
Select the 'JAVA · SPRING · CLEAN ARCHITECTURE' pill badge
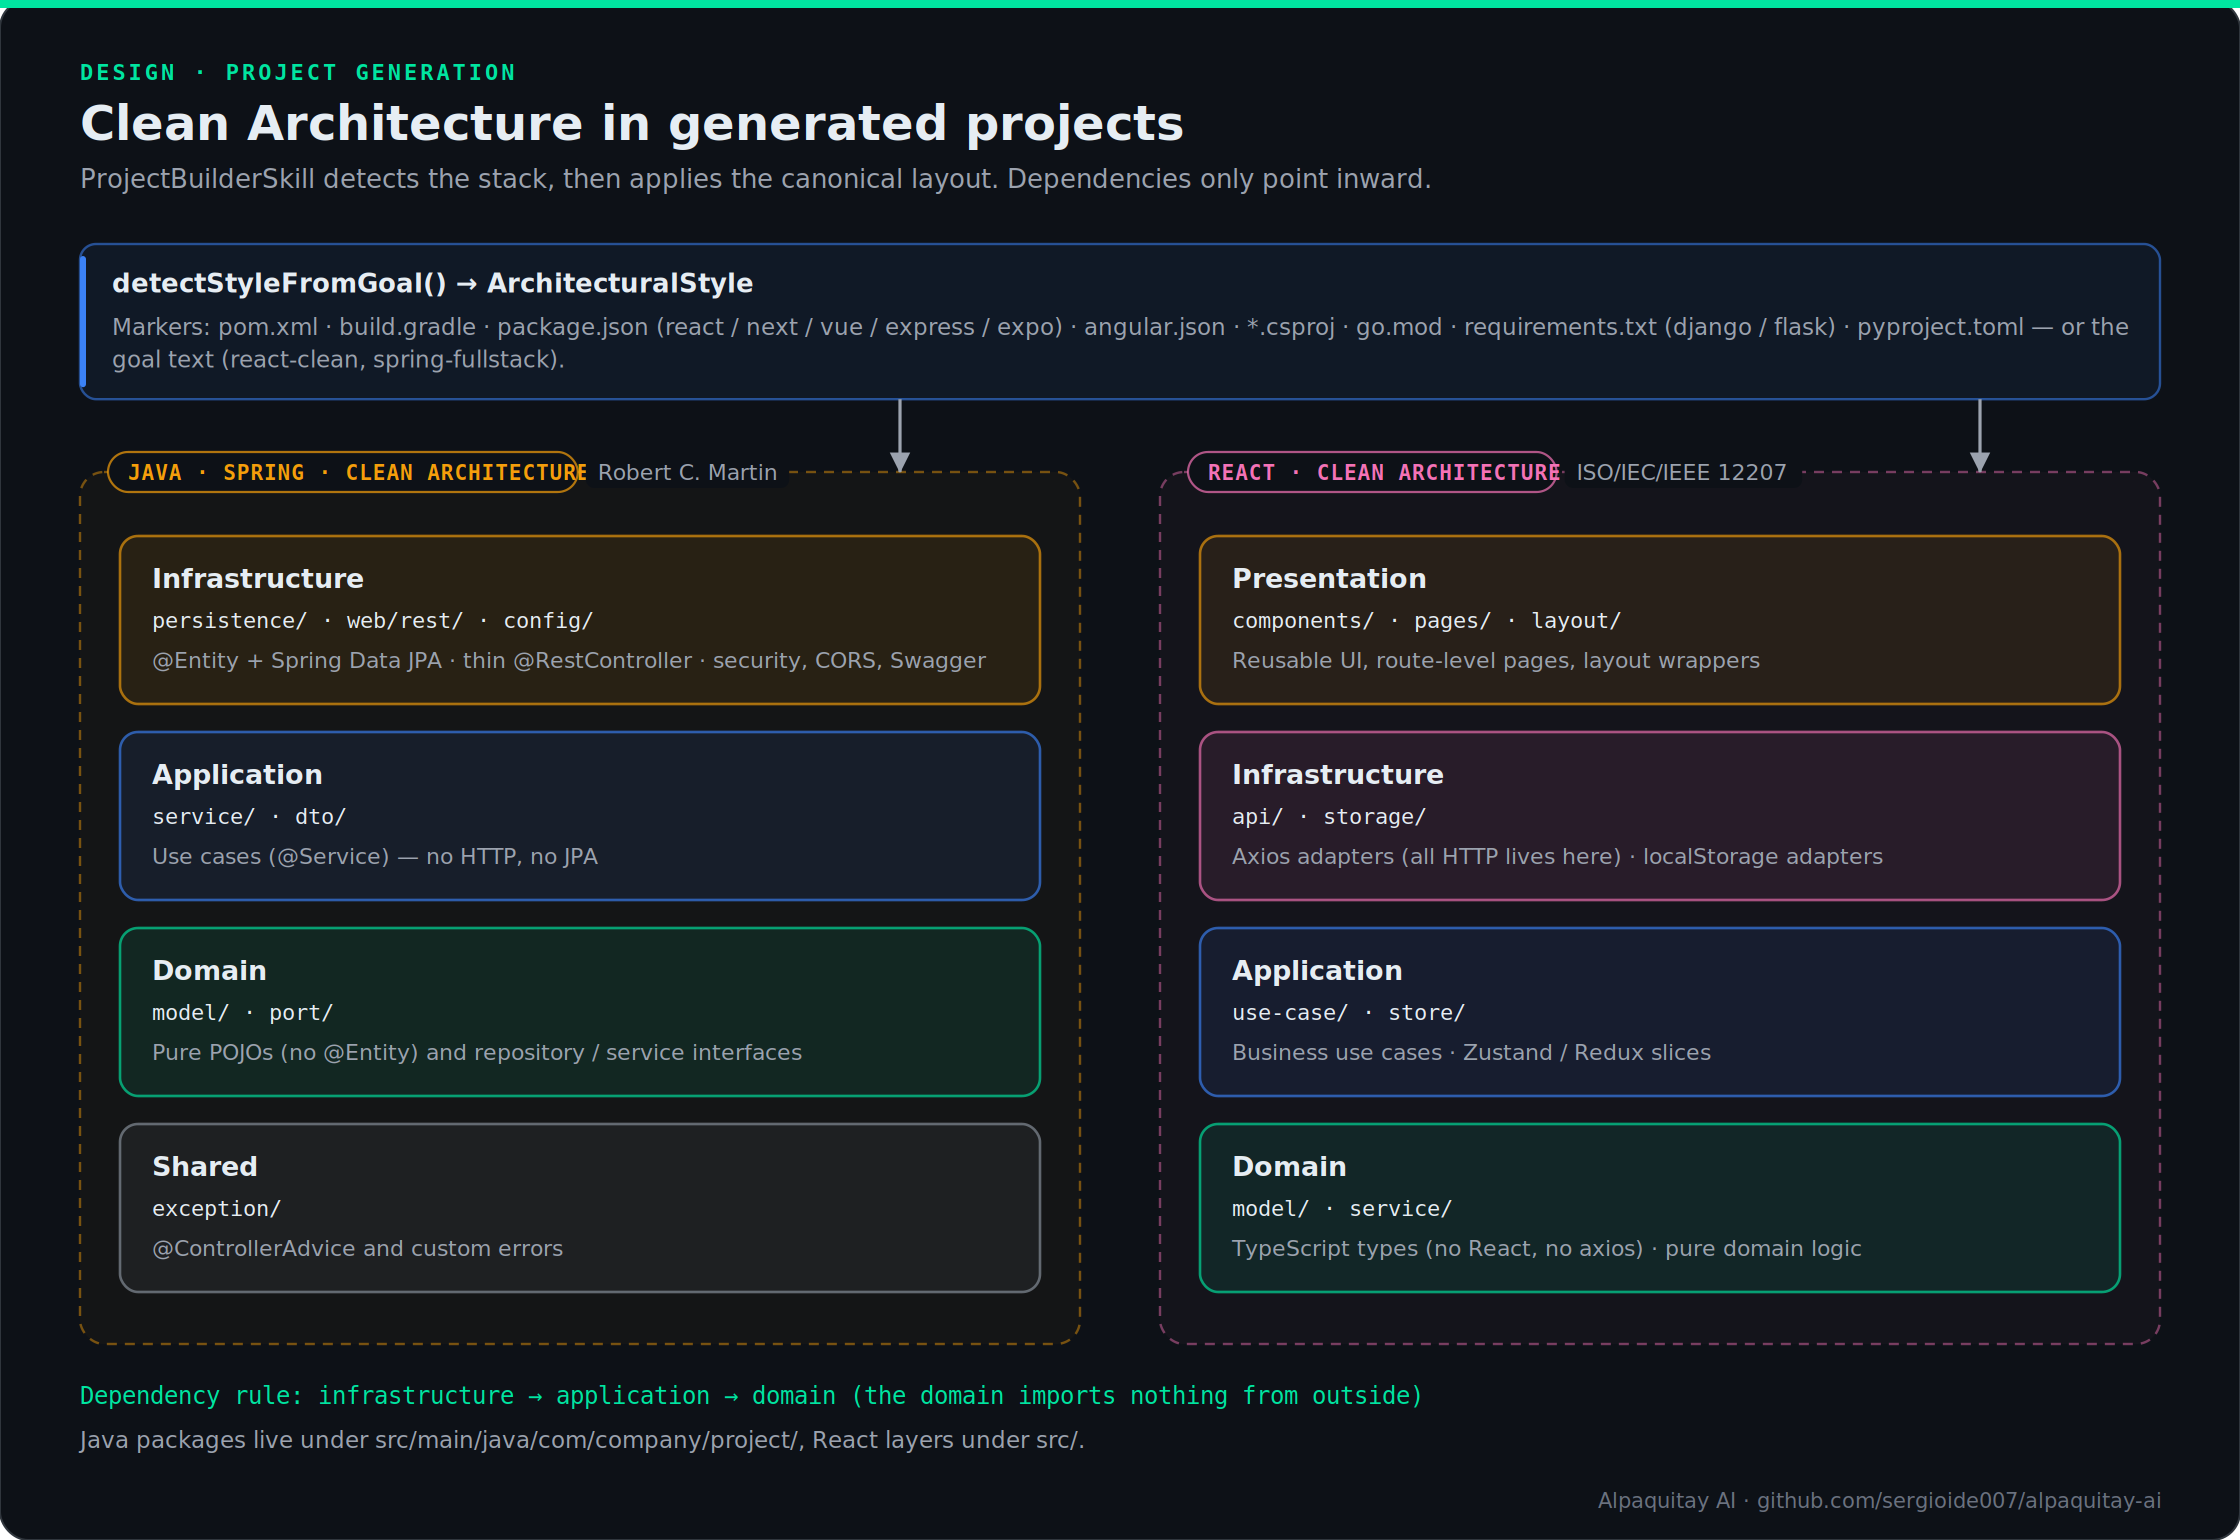(x=342, y=472)
